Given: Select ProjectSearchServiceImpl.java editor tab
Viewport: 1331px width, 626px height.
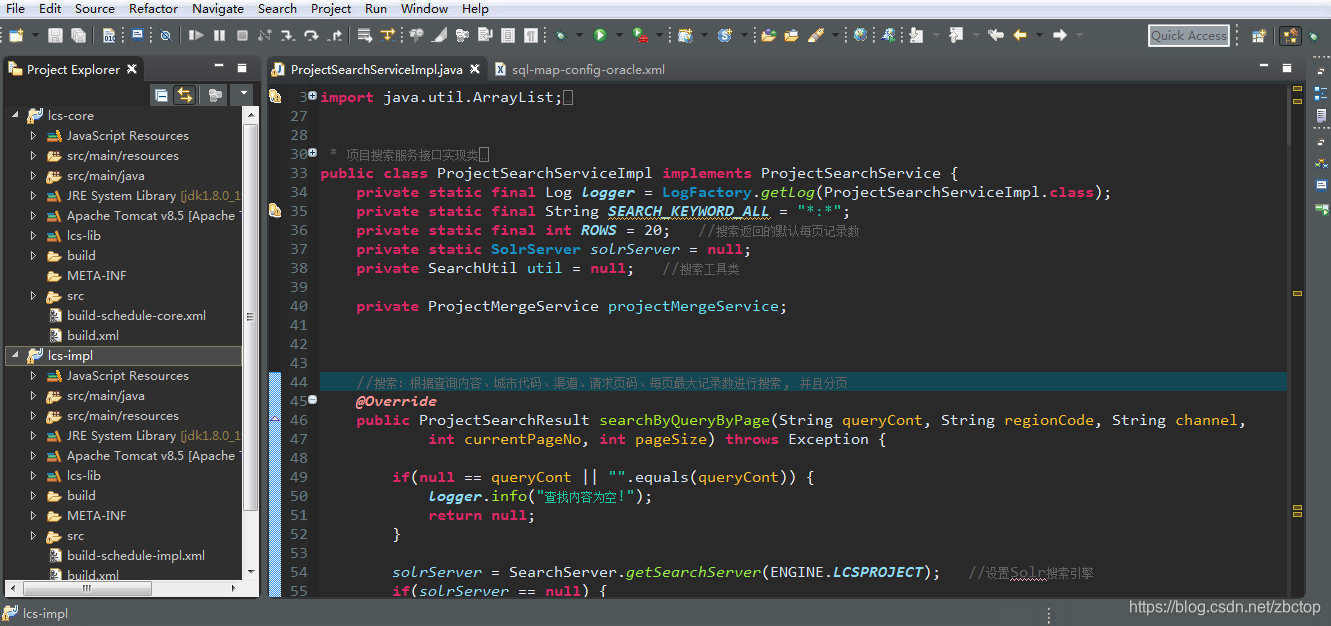Looking at the screenshot, I should 376,70.
